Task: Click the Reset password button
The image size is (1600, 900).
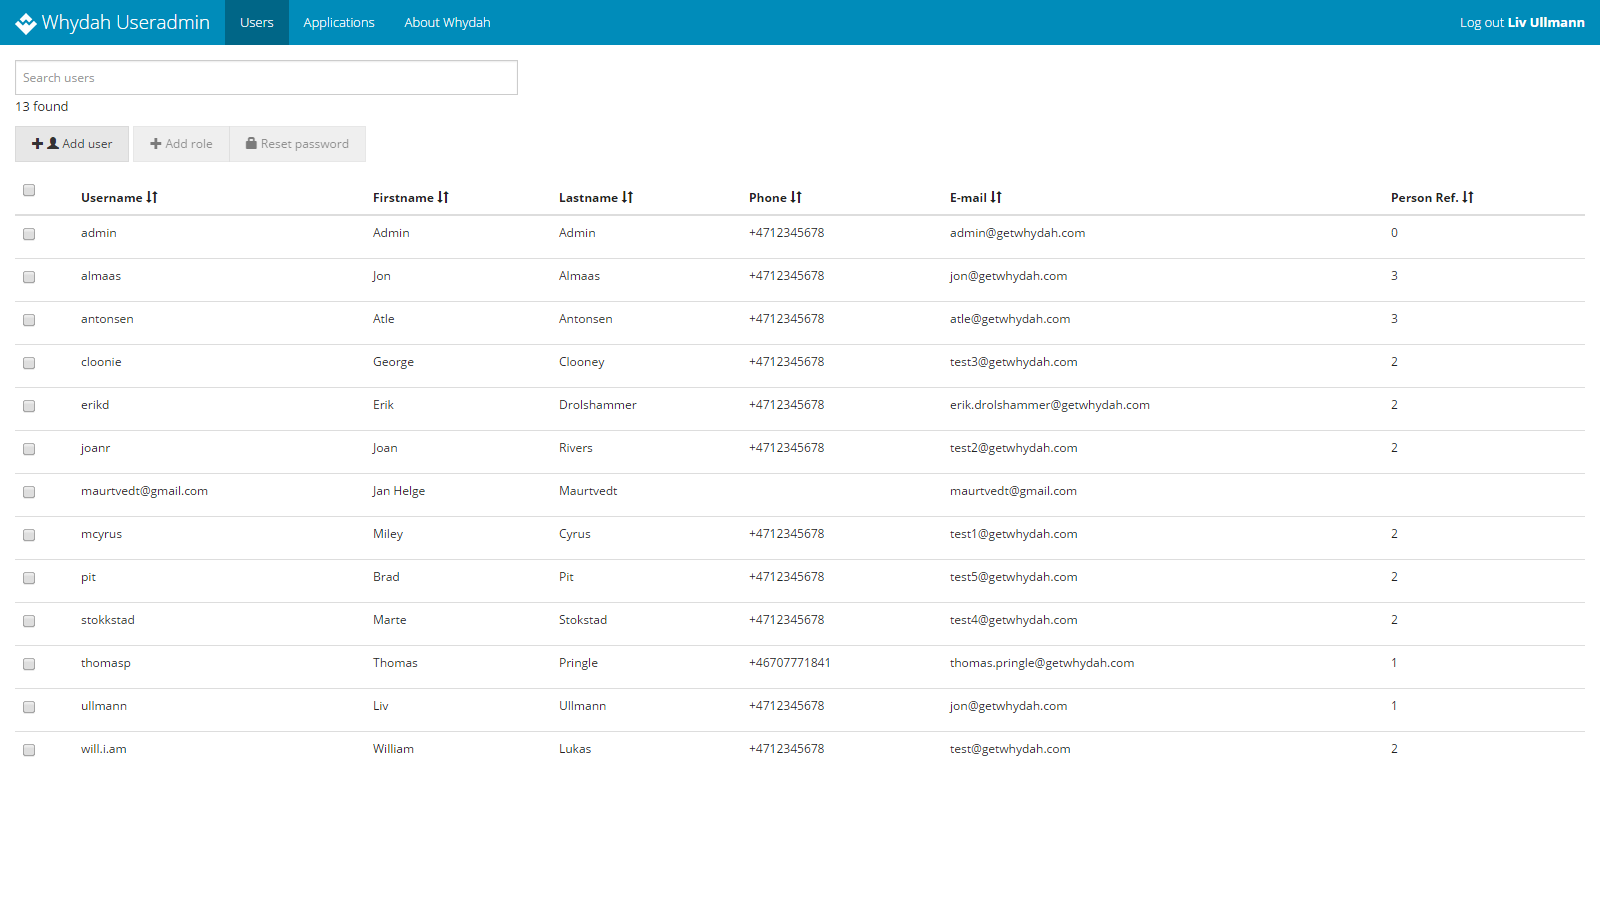Action: point(298,144)
